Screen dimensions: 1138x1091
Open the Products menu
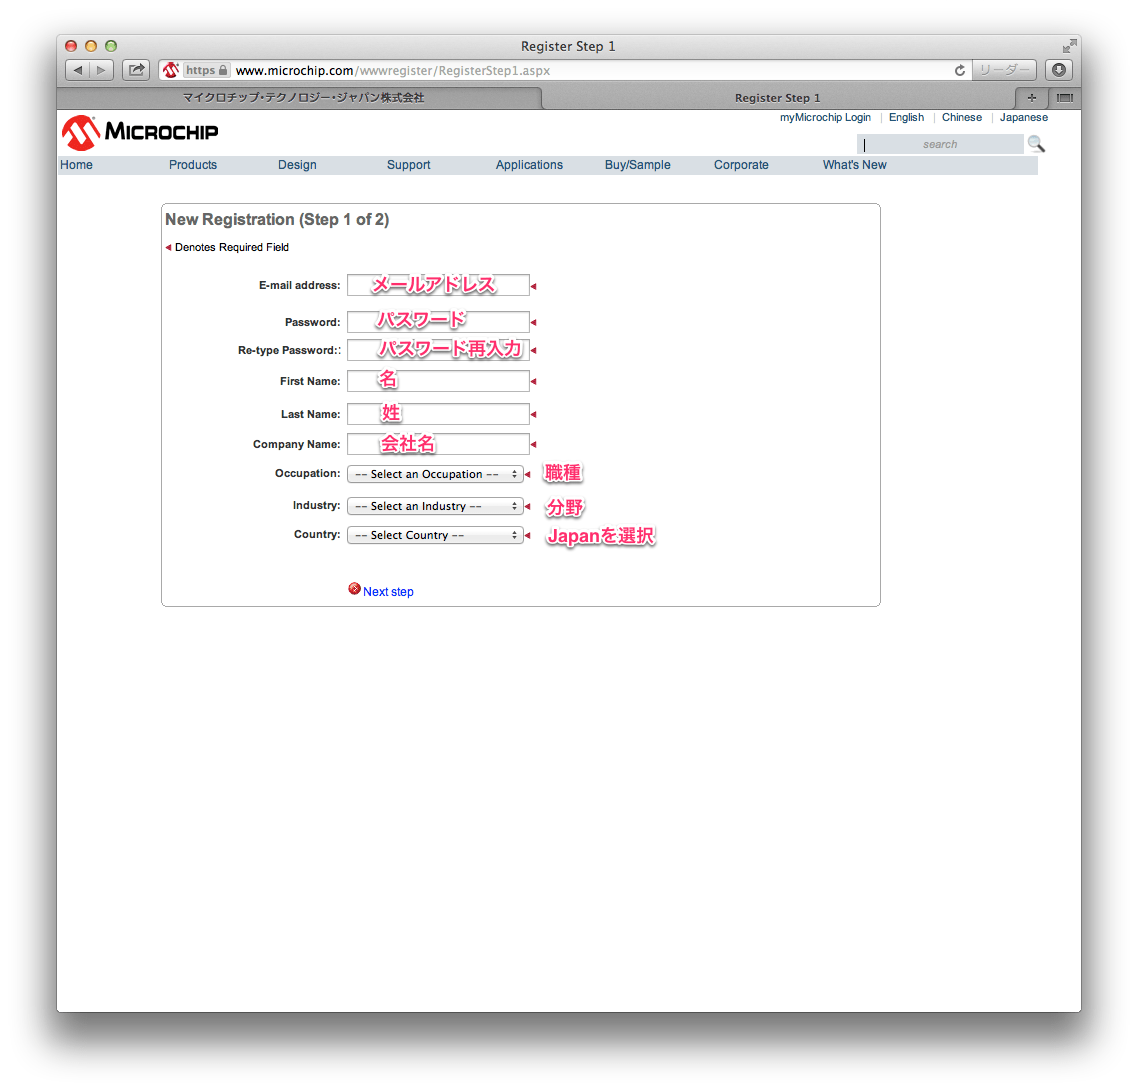(193, 165)
